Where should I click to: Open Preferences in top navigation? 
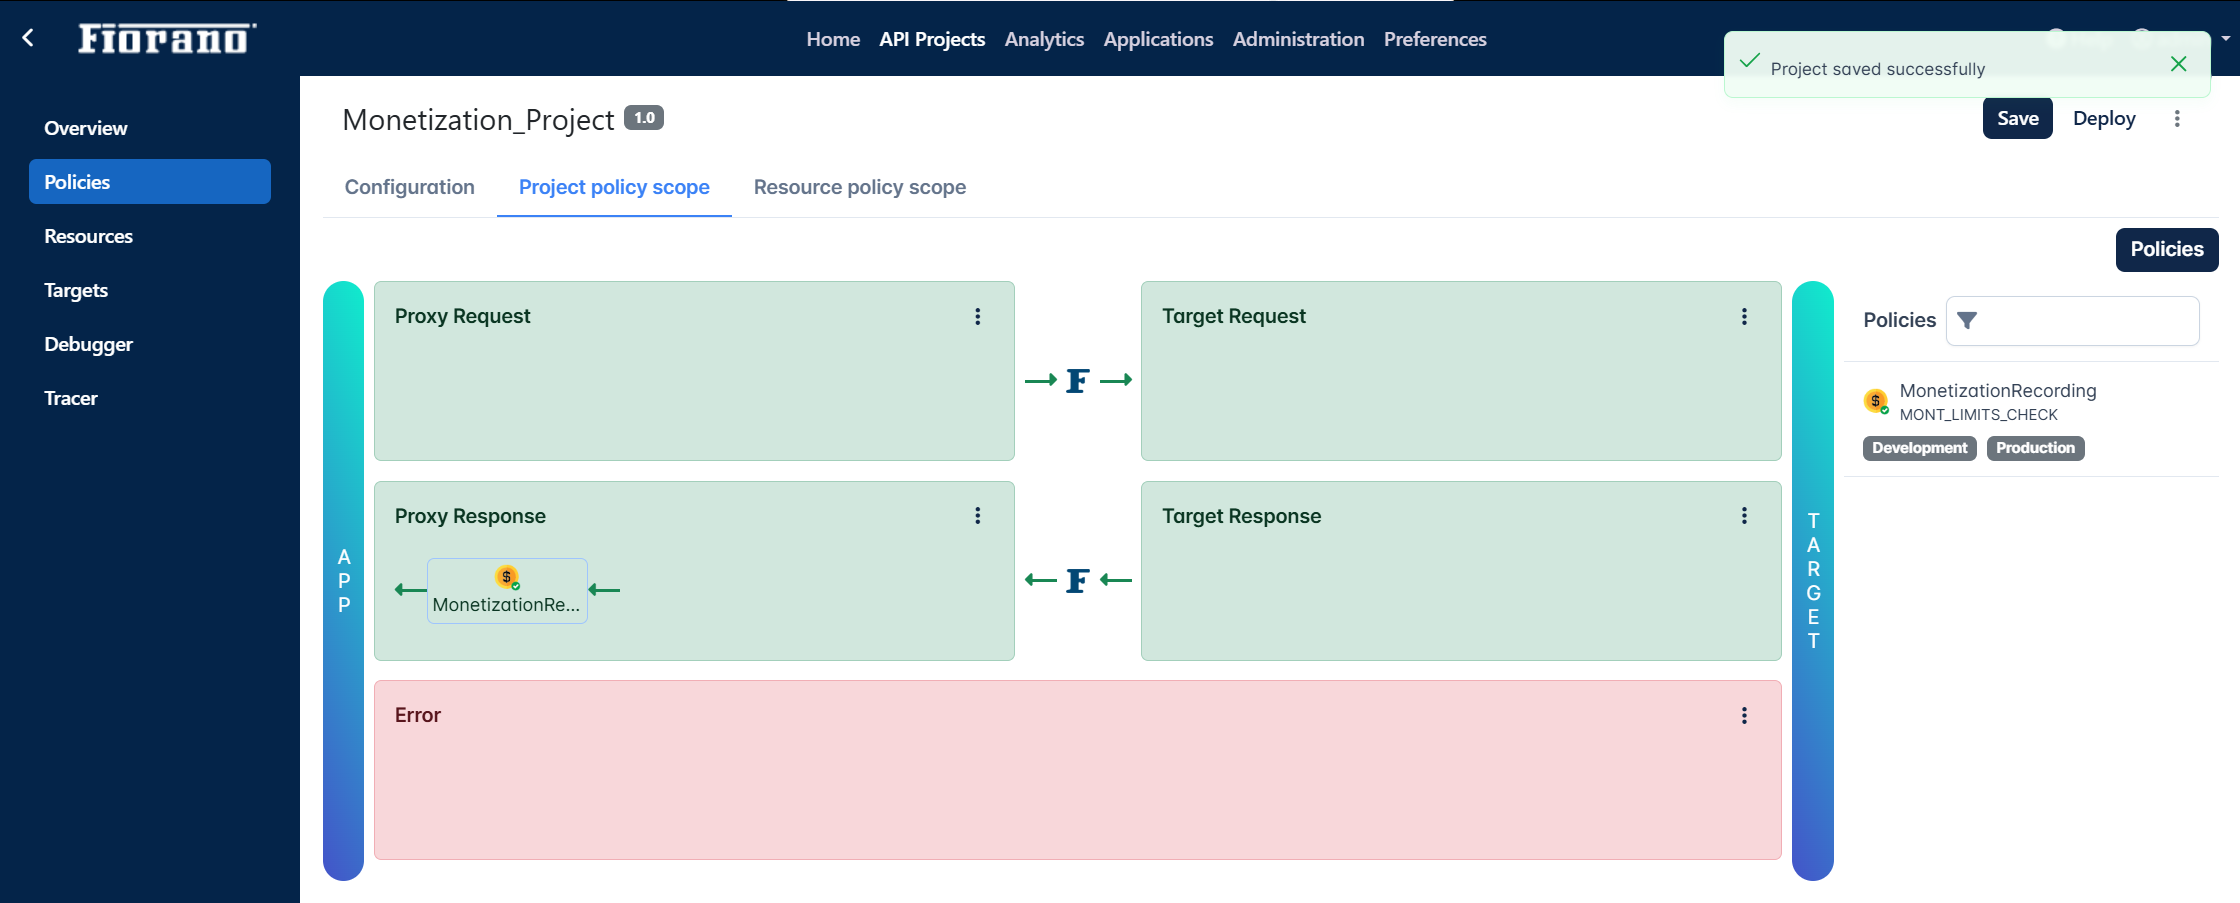(x=1435, y=39)
